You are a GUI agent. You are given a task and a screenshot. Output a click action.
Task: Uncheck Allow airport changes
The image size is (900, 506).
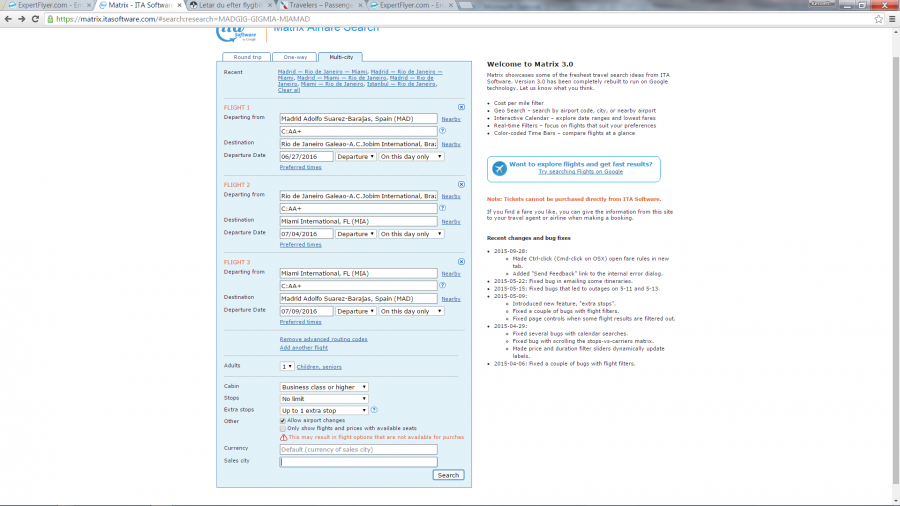pos(283,421)
